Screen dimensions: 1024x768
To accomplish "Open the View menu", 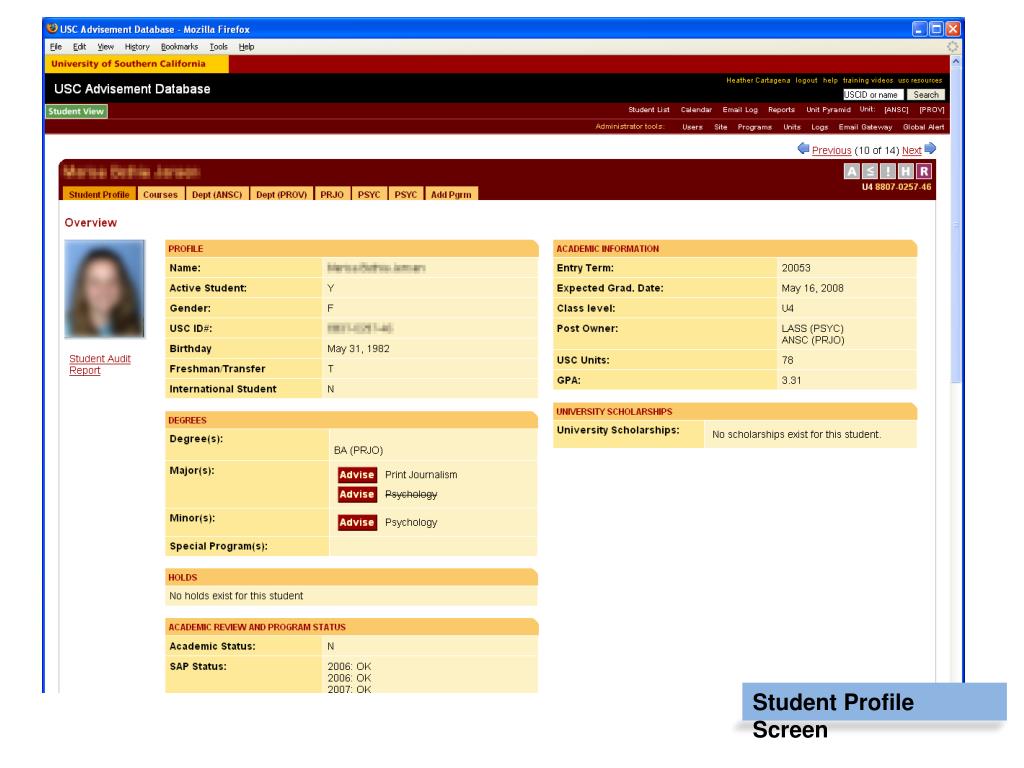I will (106, 47).
